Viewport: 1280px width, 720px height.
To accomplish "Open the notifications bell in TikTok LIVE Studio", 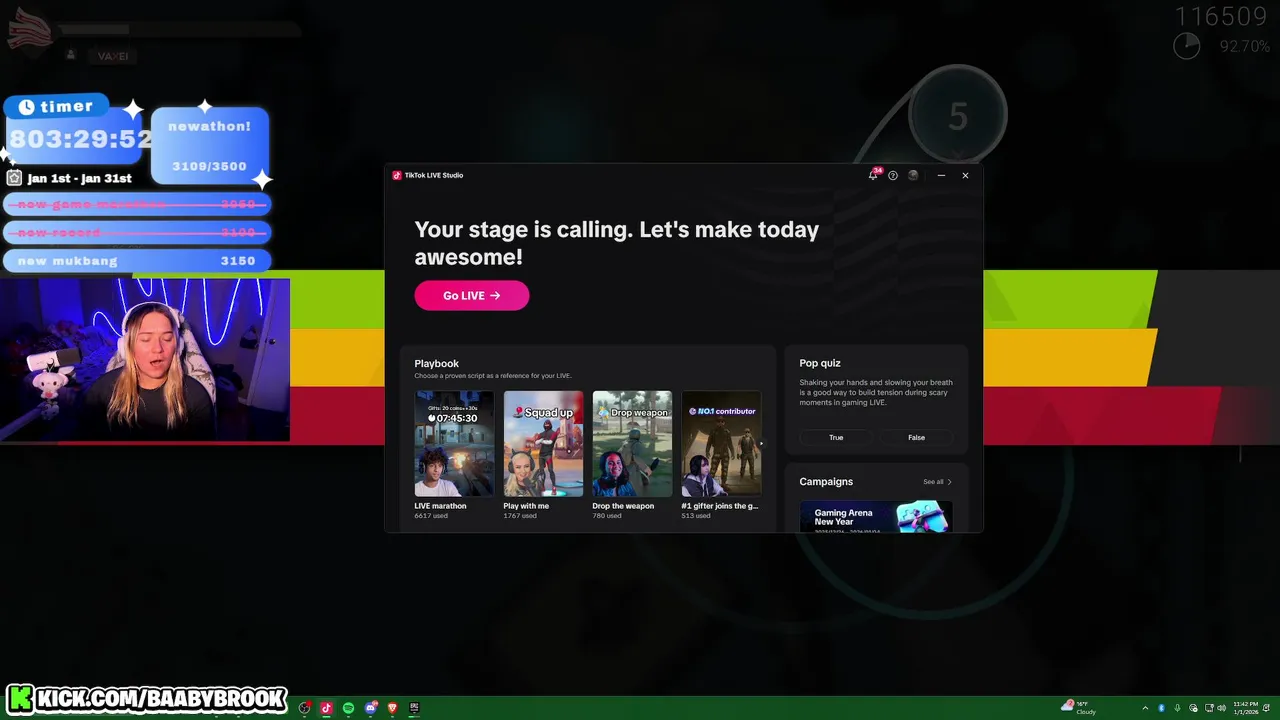I will pyautogui.click(x=873, y=175).
